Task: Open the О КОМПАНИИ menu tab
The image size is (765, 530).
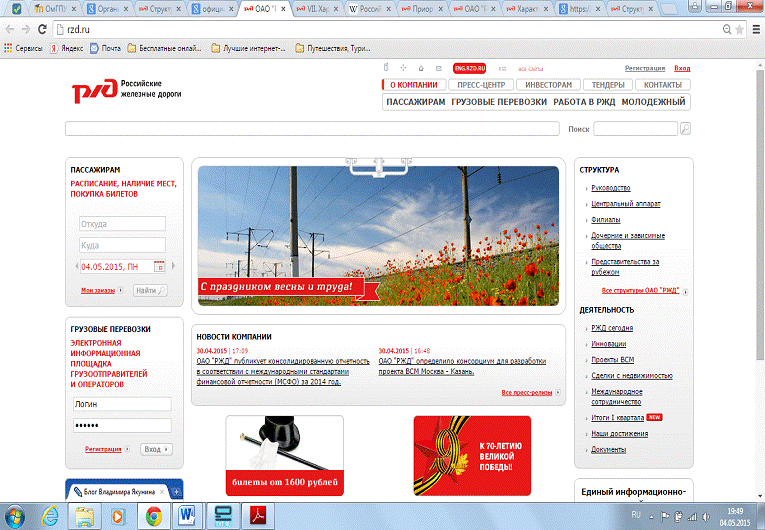Action: click(x=413, y=85)
